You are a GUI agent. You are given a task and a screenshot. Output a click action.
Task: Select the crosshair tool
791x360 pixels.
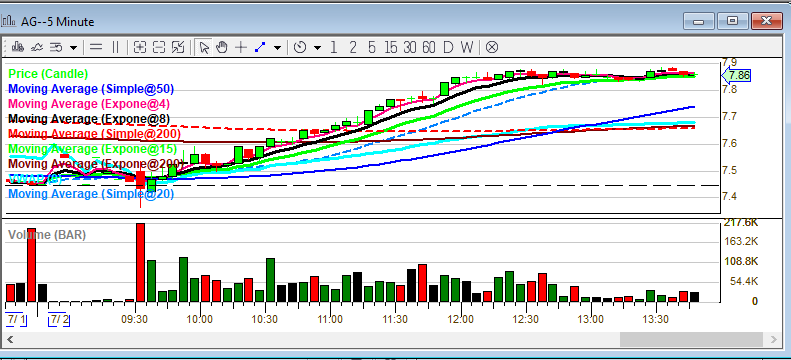tap(241, 47)
